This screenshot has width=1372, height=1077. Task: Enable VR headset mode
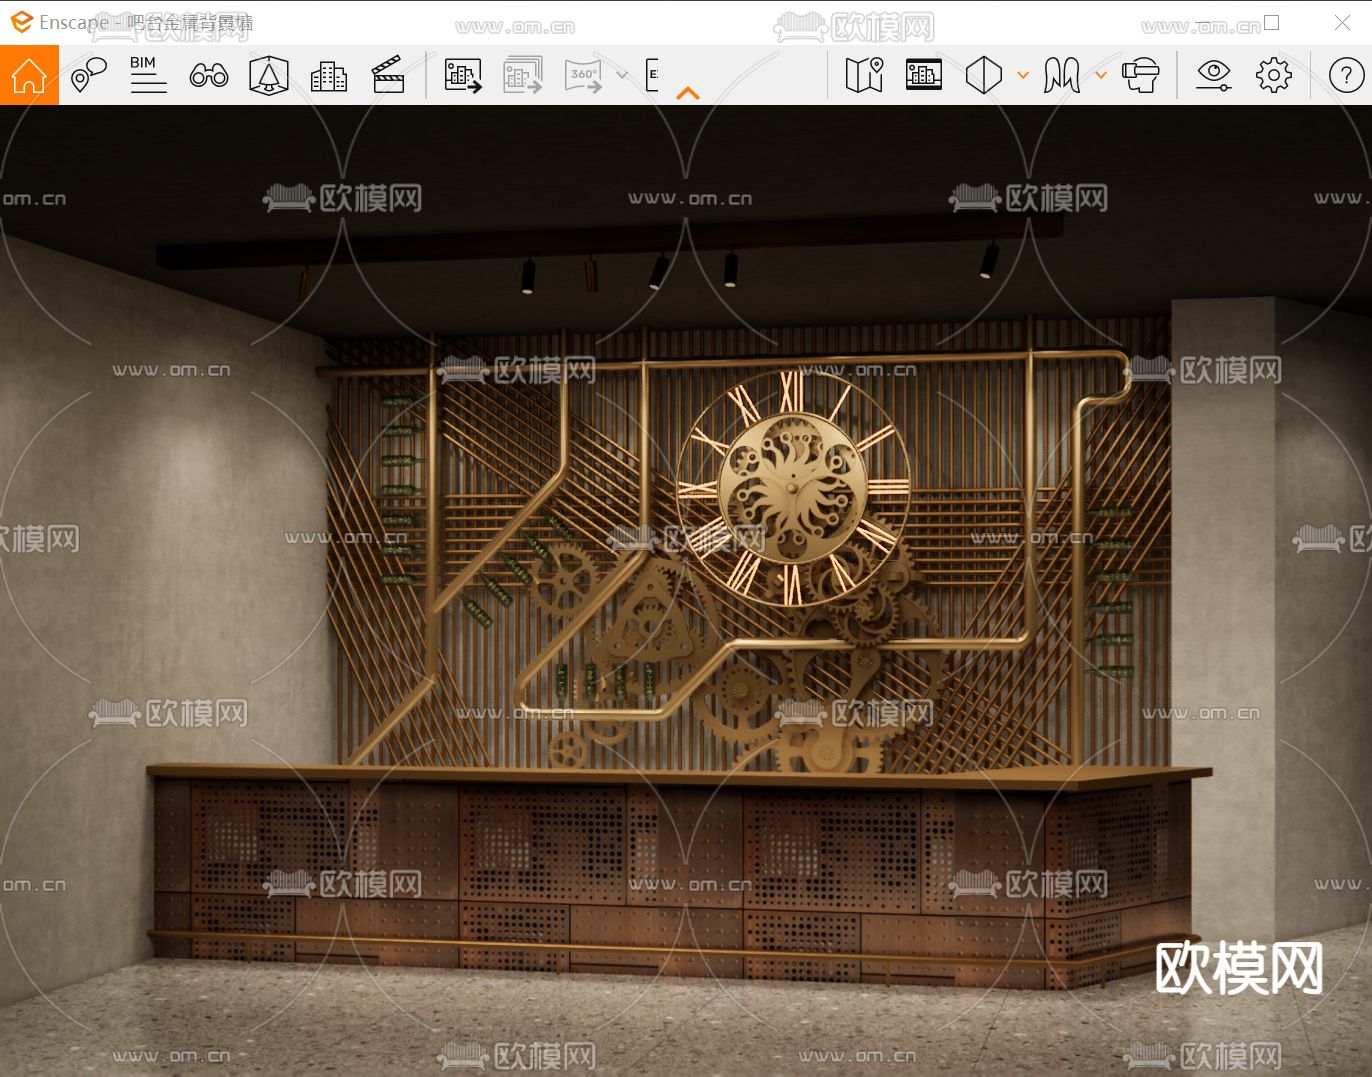[x=1140, y=75]
